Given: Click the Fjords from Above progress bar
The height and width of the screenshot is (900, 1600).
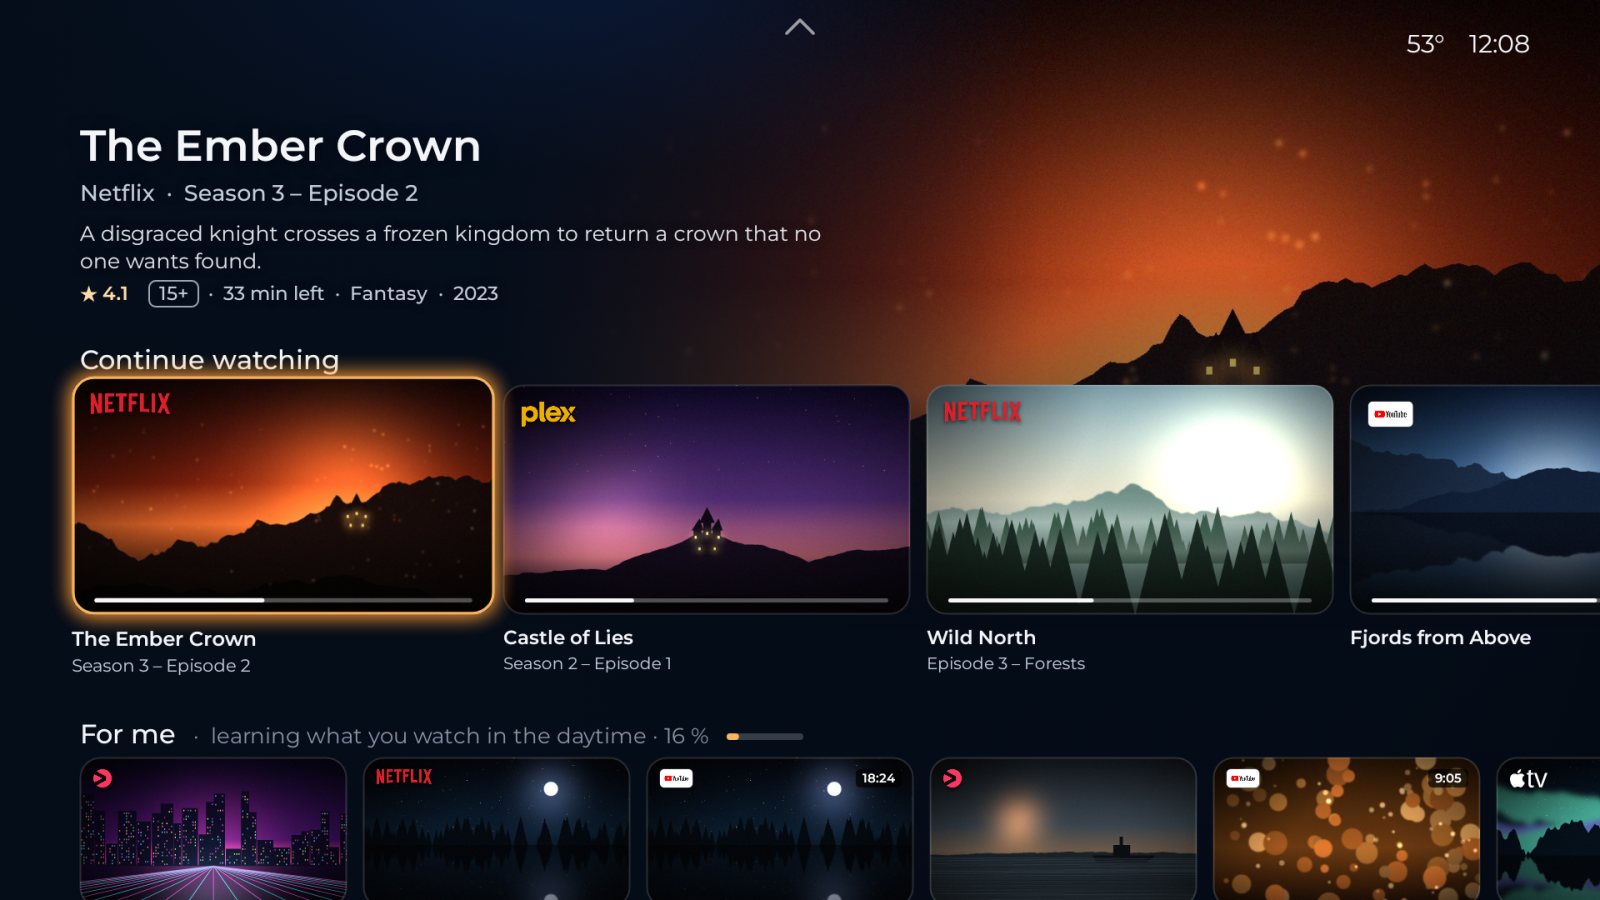Looking at the screenshot, I should click(1485, 600).
